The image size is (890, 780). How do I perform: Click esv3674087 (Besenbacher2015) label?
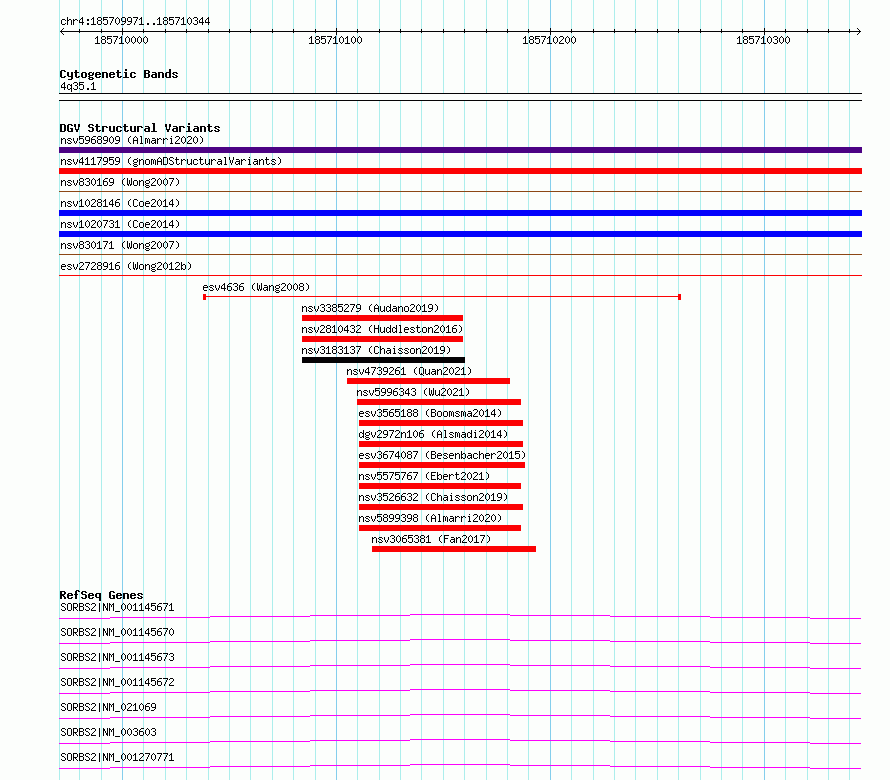(442, 455)
